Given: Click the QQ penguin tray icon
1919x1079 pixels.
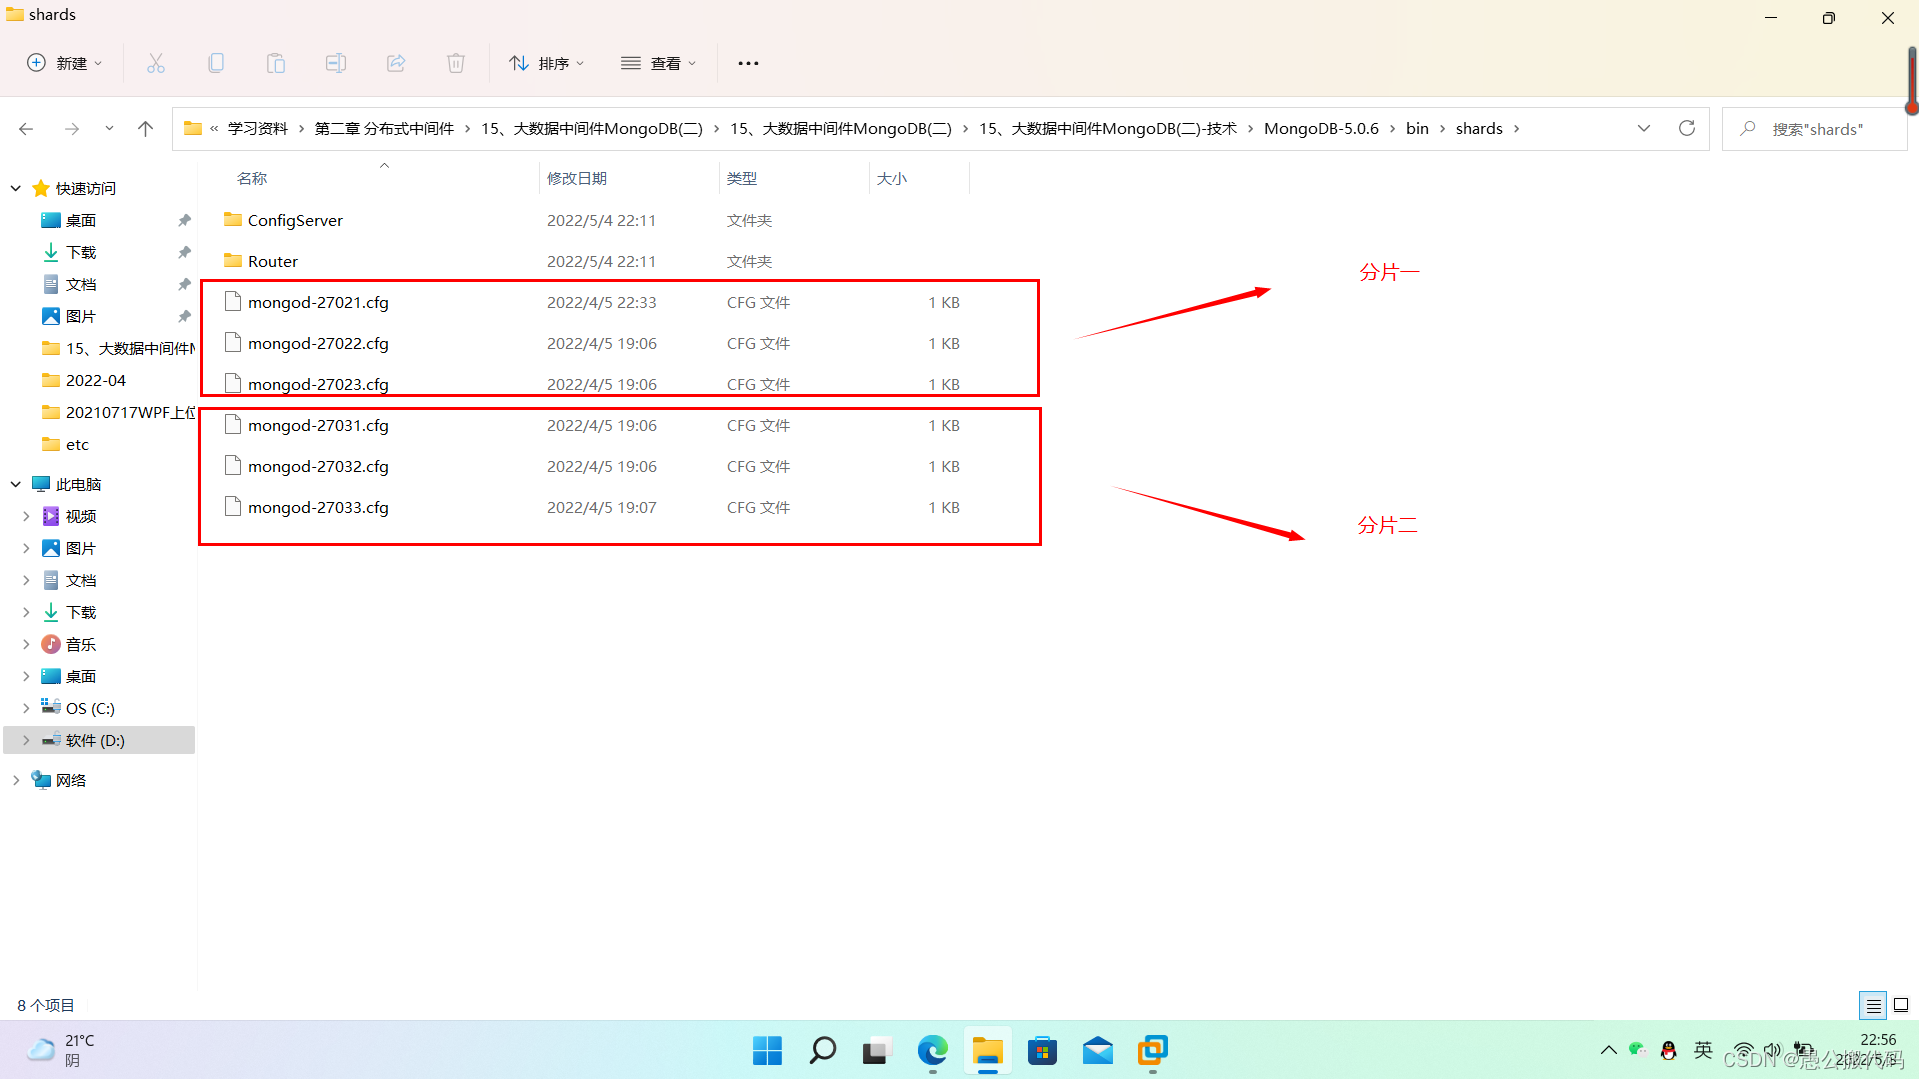Looking at the screenshot, I should [x=1668, y=1050].
